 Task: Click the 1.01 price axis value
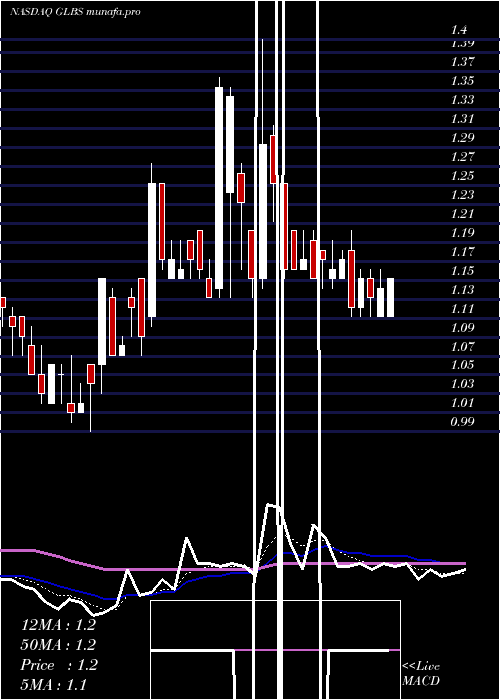click(x=462, y=403)
